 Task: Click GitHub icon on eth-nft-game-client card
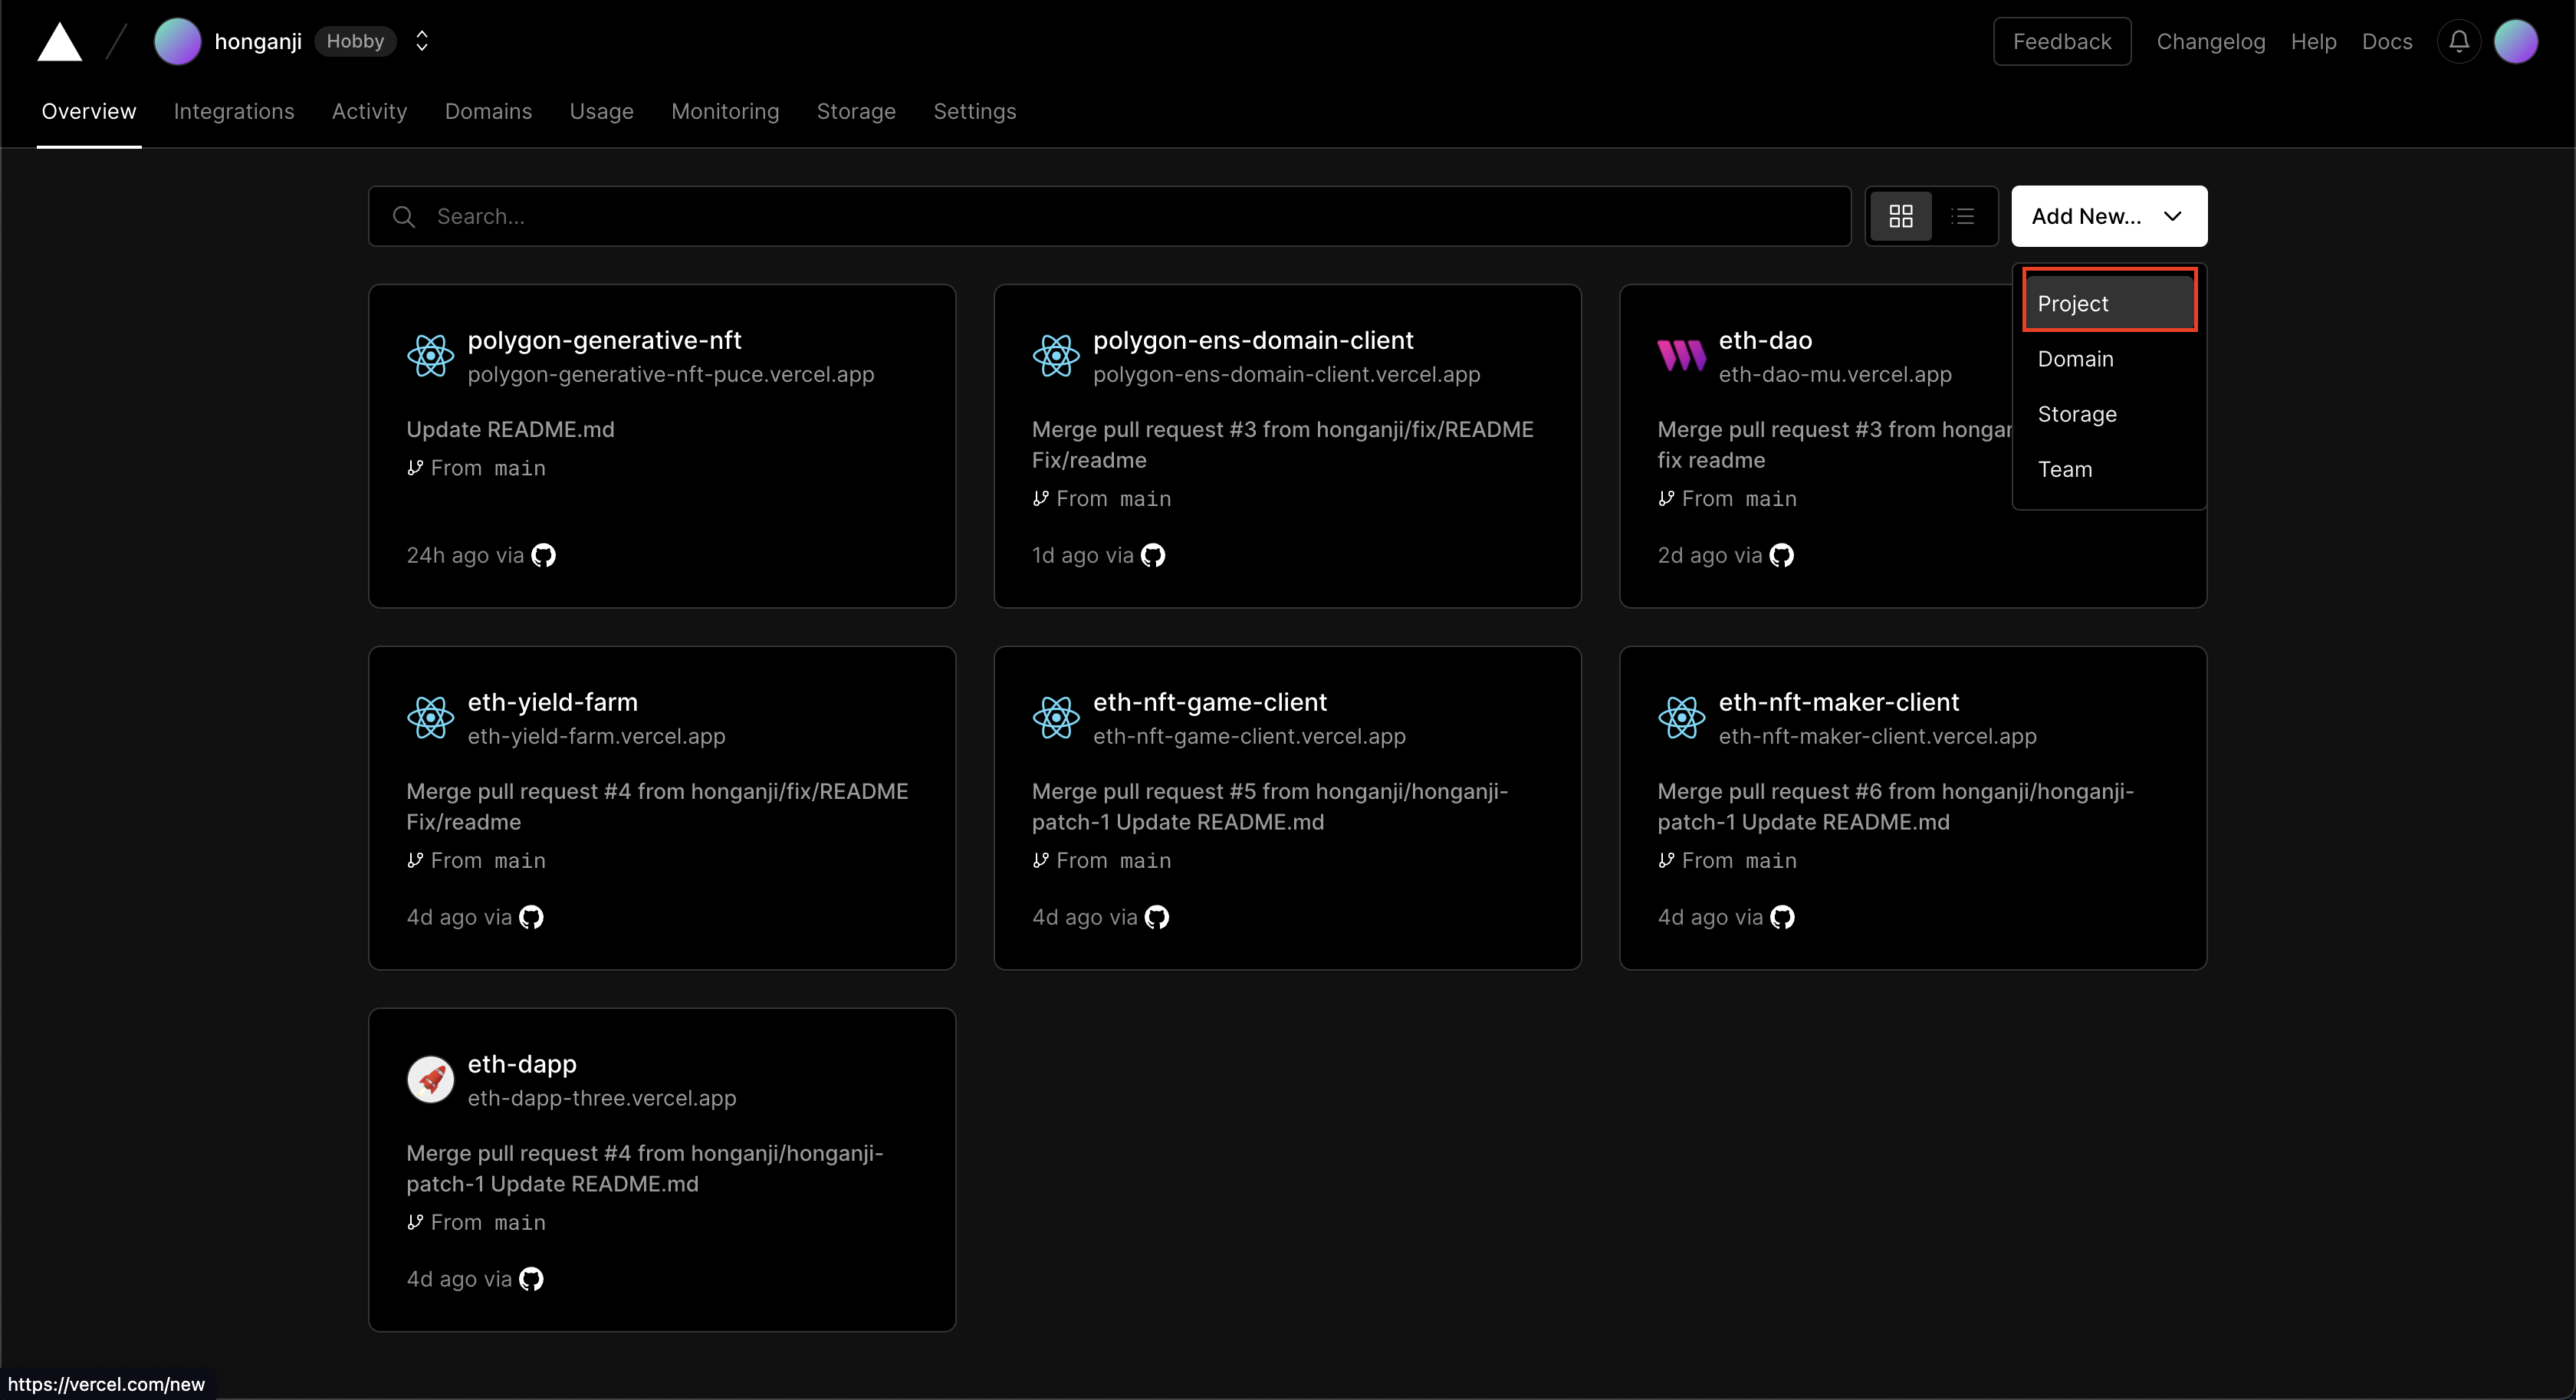pyautogui.click(x=1157, y=917)
